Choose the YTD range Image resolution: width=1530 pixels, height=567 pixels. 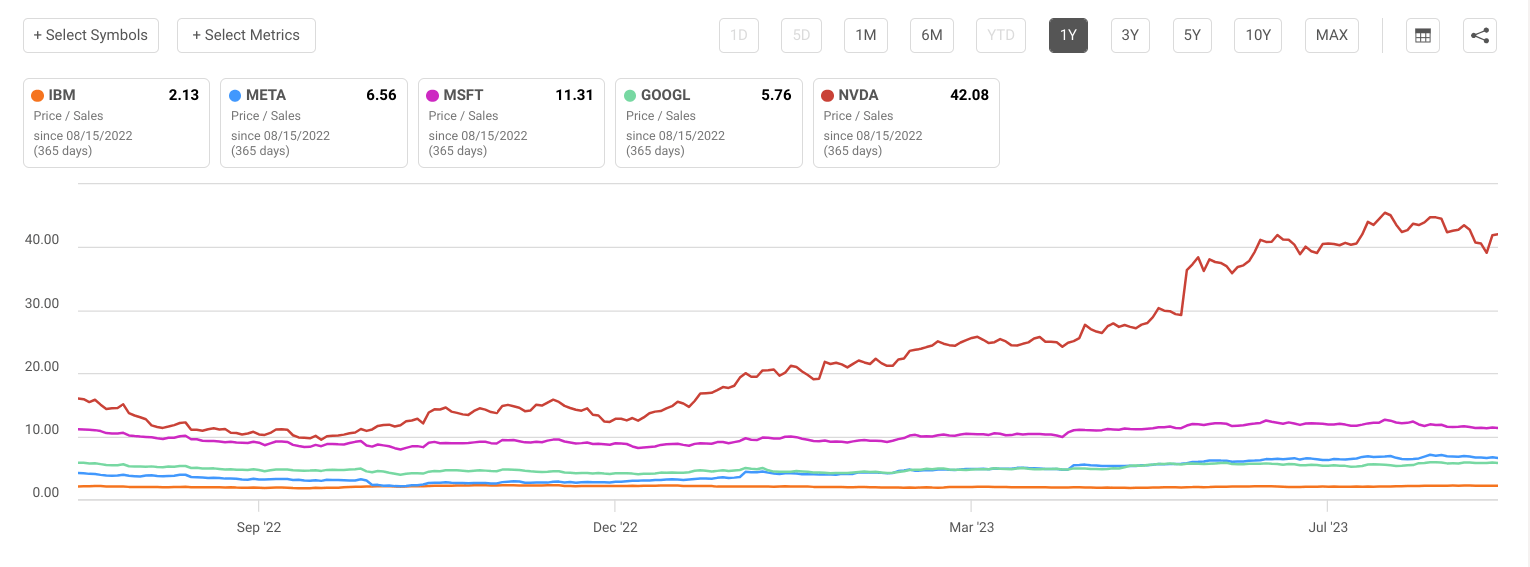click(1001, 35)
